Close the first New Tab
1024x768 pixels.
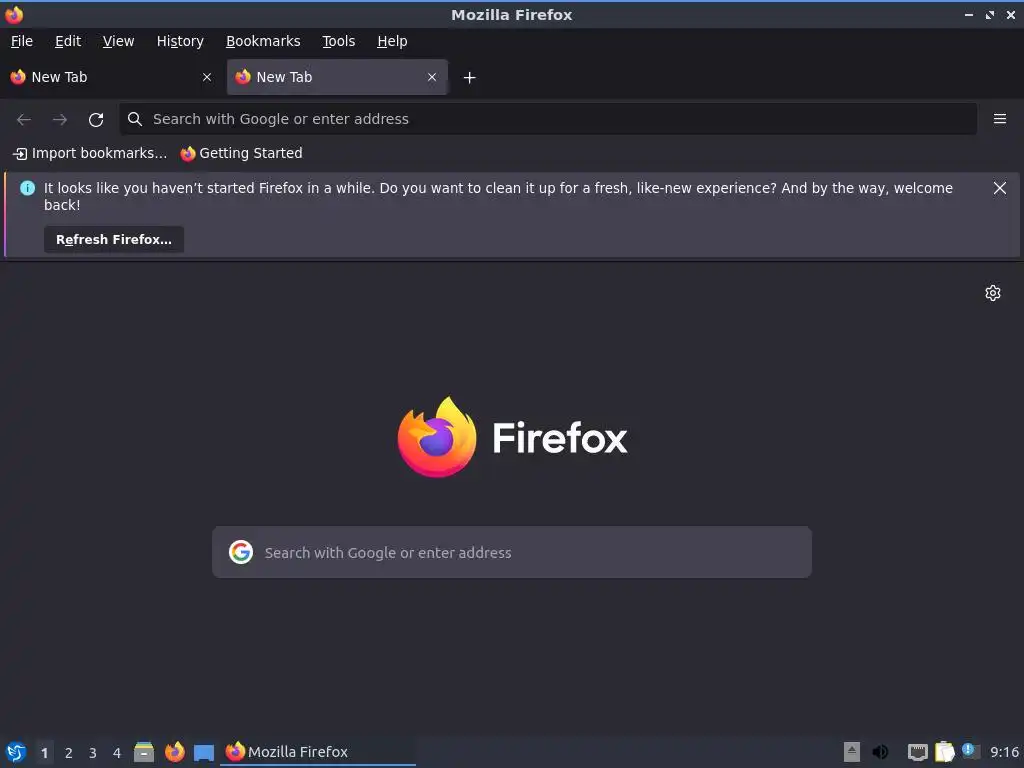[207, 77]
